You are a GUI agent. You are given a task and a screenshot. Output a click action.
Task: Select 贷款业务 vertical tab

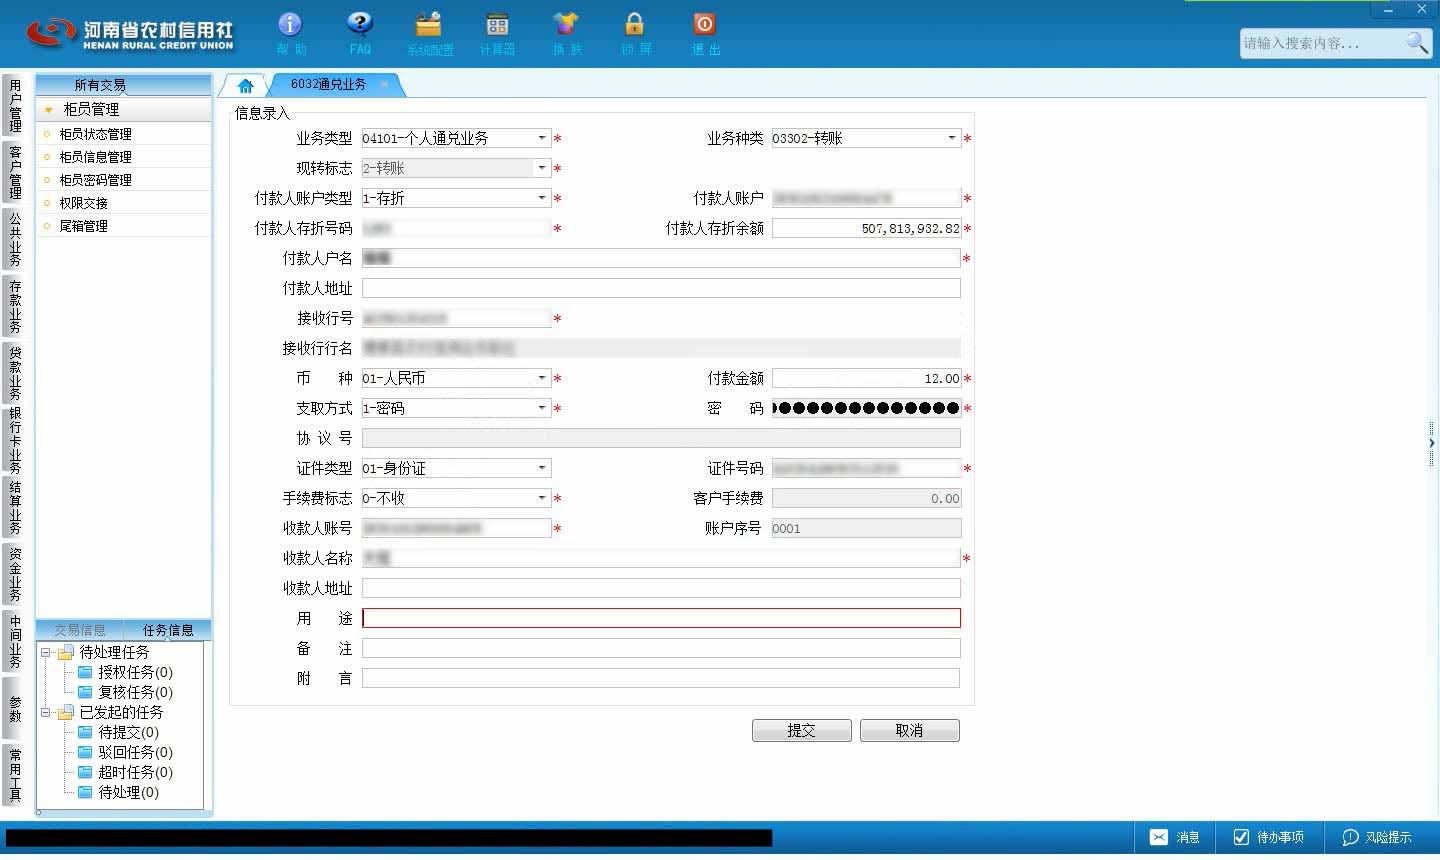click(x=14, y=373)
